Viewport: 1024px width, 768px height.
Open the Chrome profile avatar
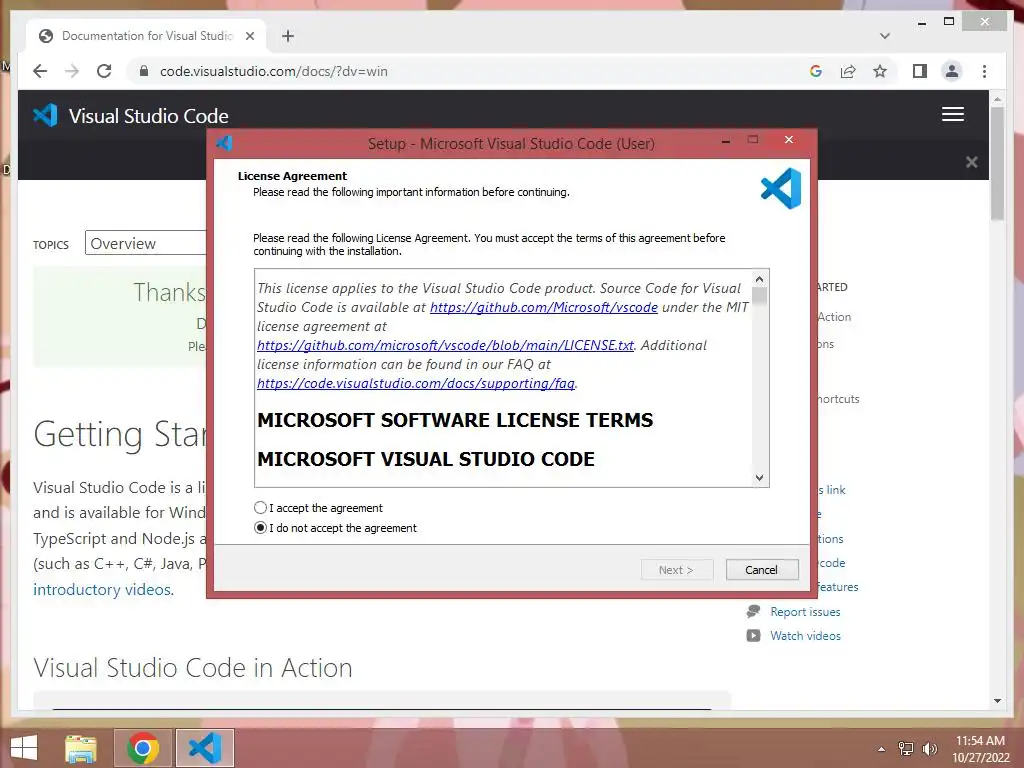952,71
